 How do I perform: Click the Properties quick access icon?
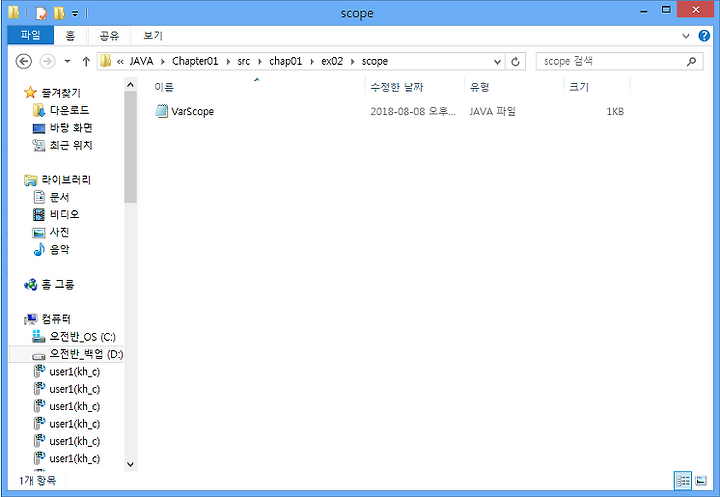click(41, 13)
